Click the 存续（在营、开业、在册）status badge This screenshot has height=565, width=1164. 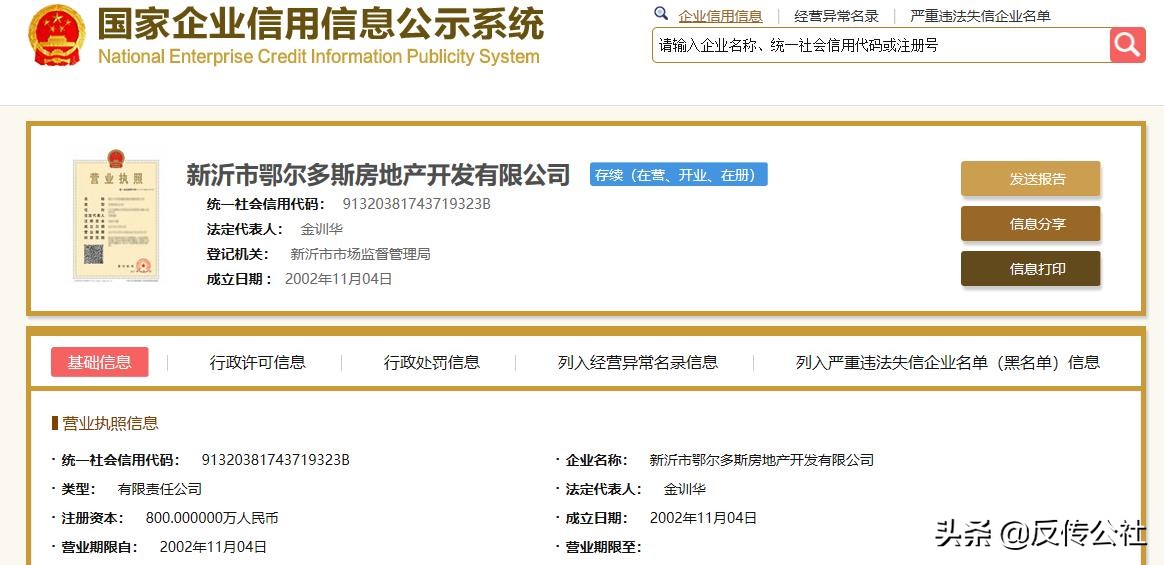[x=679, y=175]
